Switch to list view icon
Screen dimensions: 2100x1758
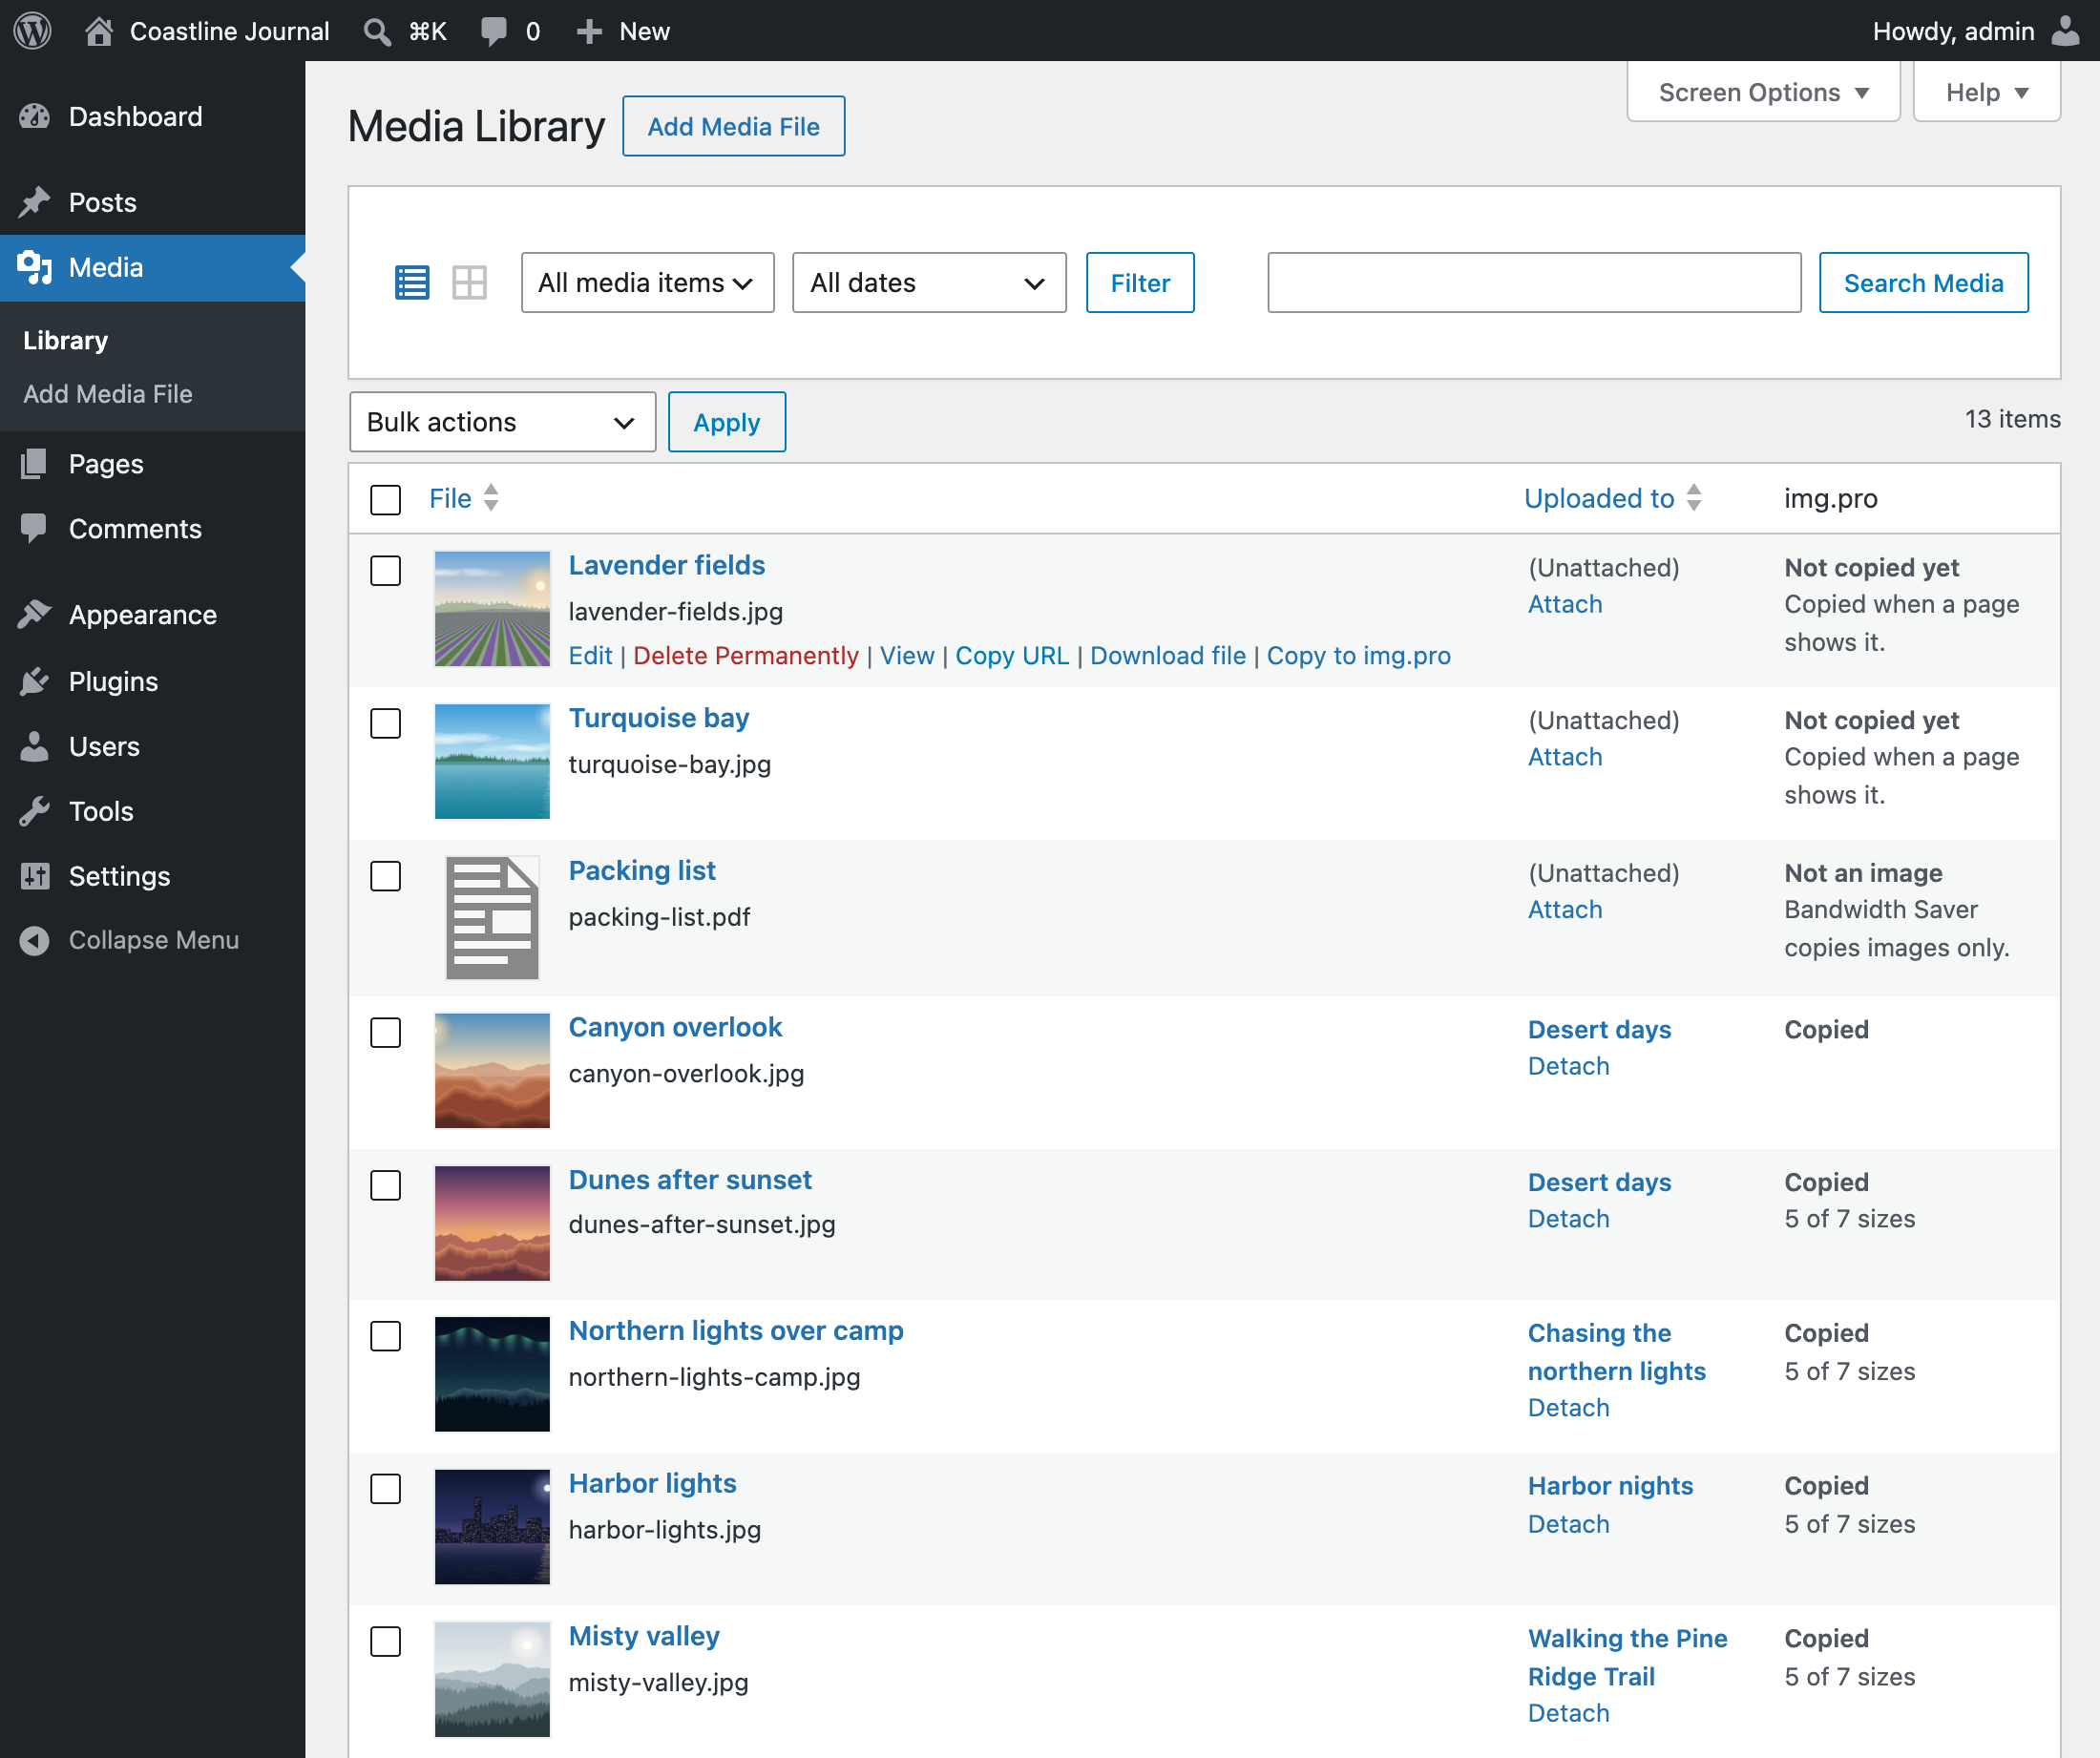pyautogui.click(x=412, y=283)
